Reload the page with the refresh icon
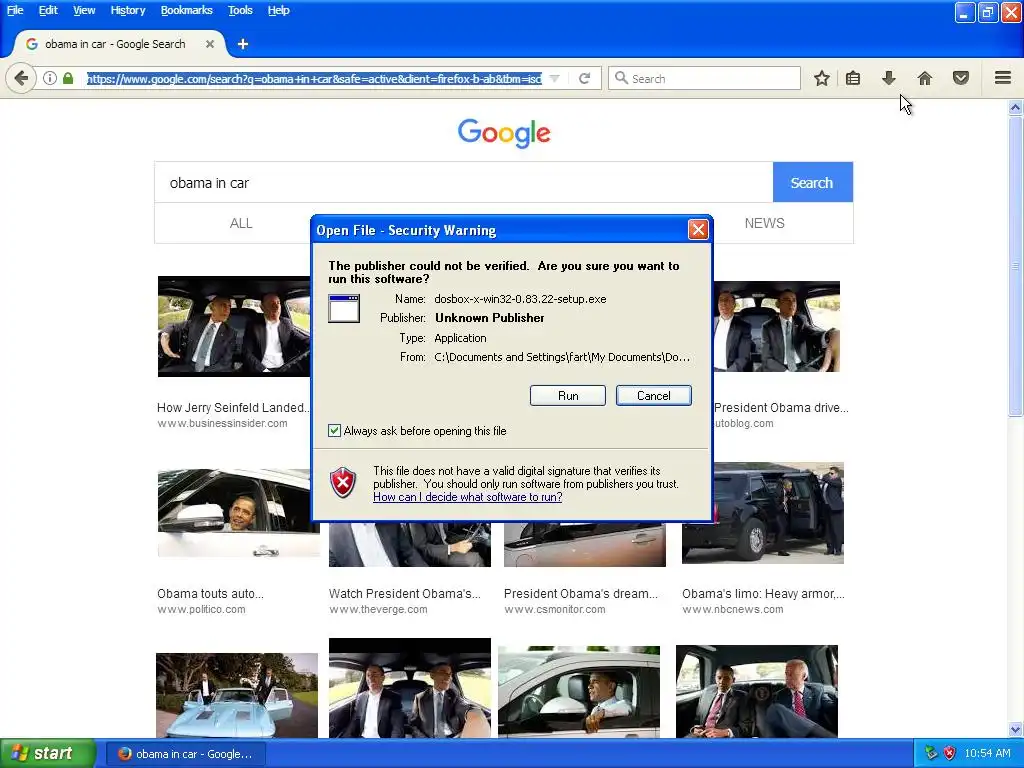 584,78
